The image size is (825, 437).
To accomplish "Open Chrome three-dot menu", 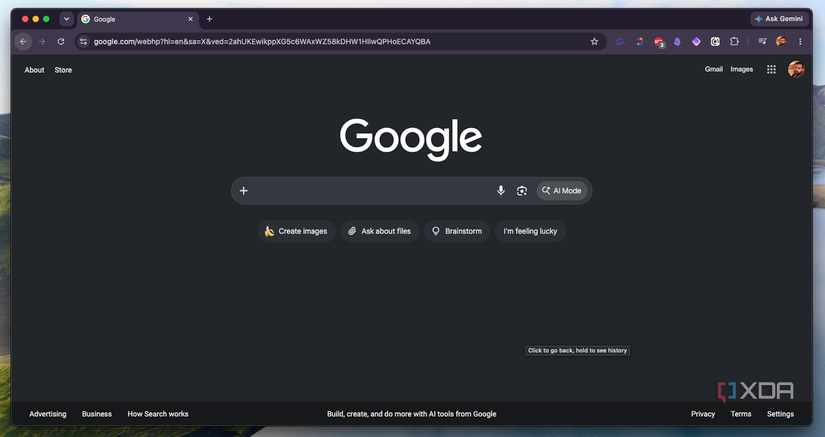I will click(800, 42).
